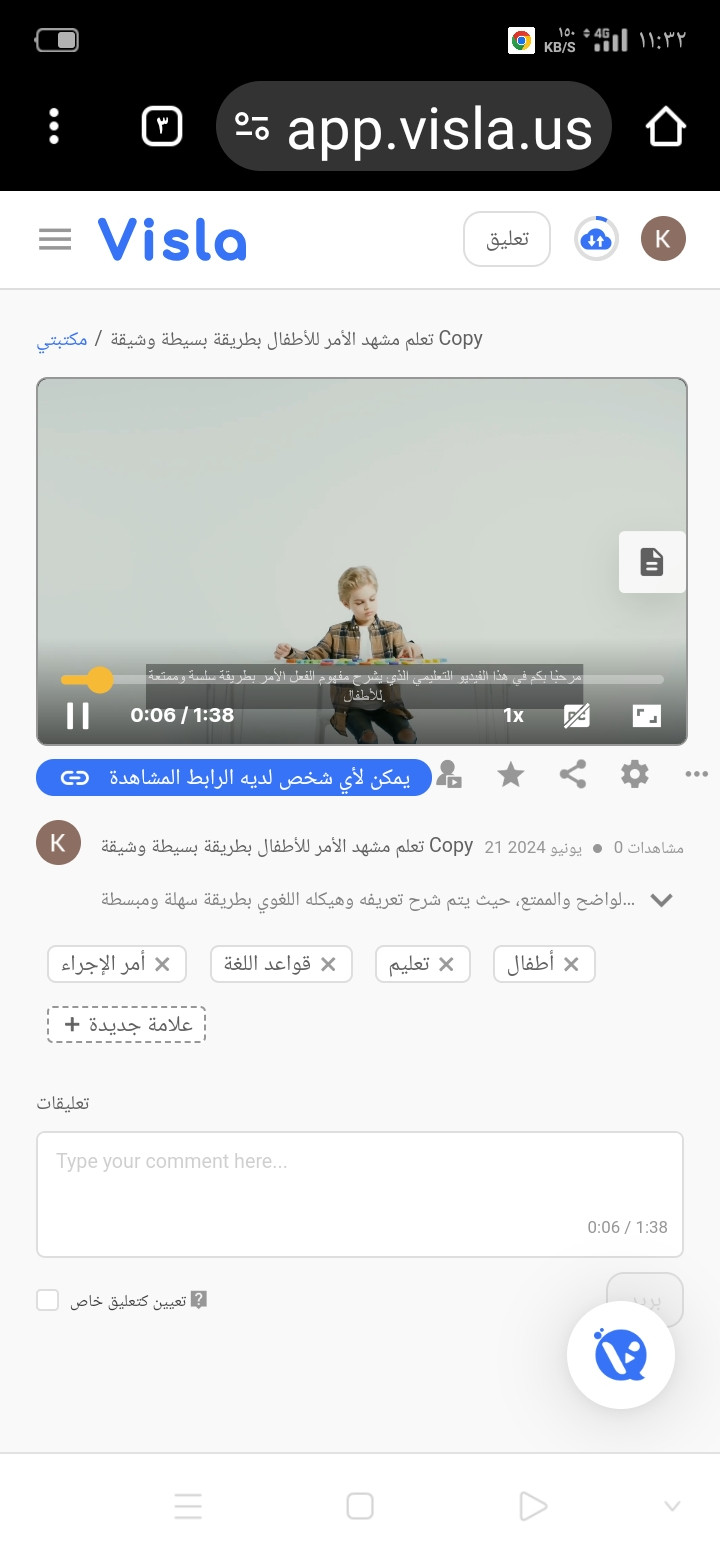This screenshot has width=720, height=1560.
Task: Open Chrome three-dot browser menu
Action: point(54,127)
